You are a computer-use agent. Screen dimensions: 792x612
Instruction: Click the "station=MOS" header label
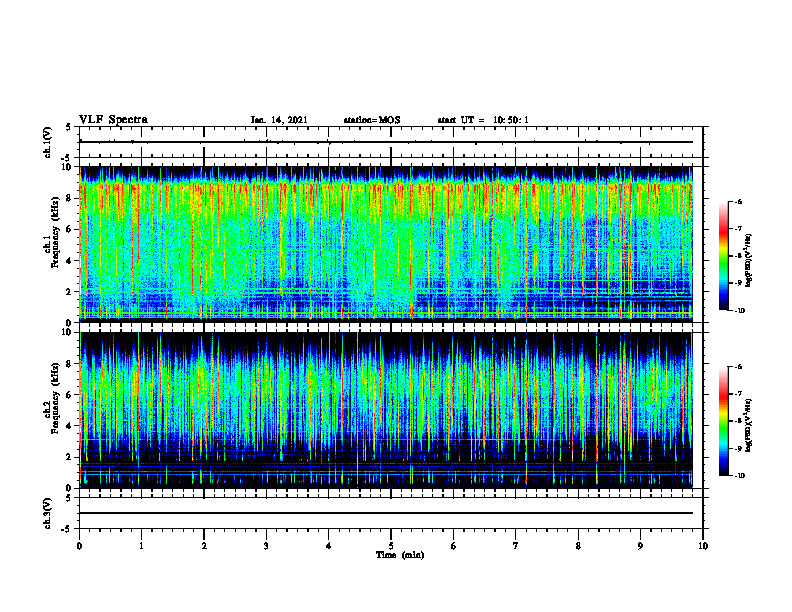point(372,120)
